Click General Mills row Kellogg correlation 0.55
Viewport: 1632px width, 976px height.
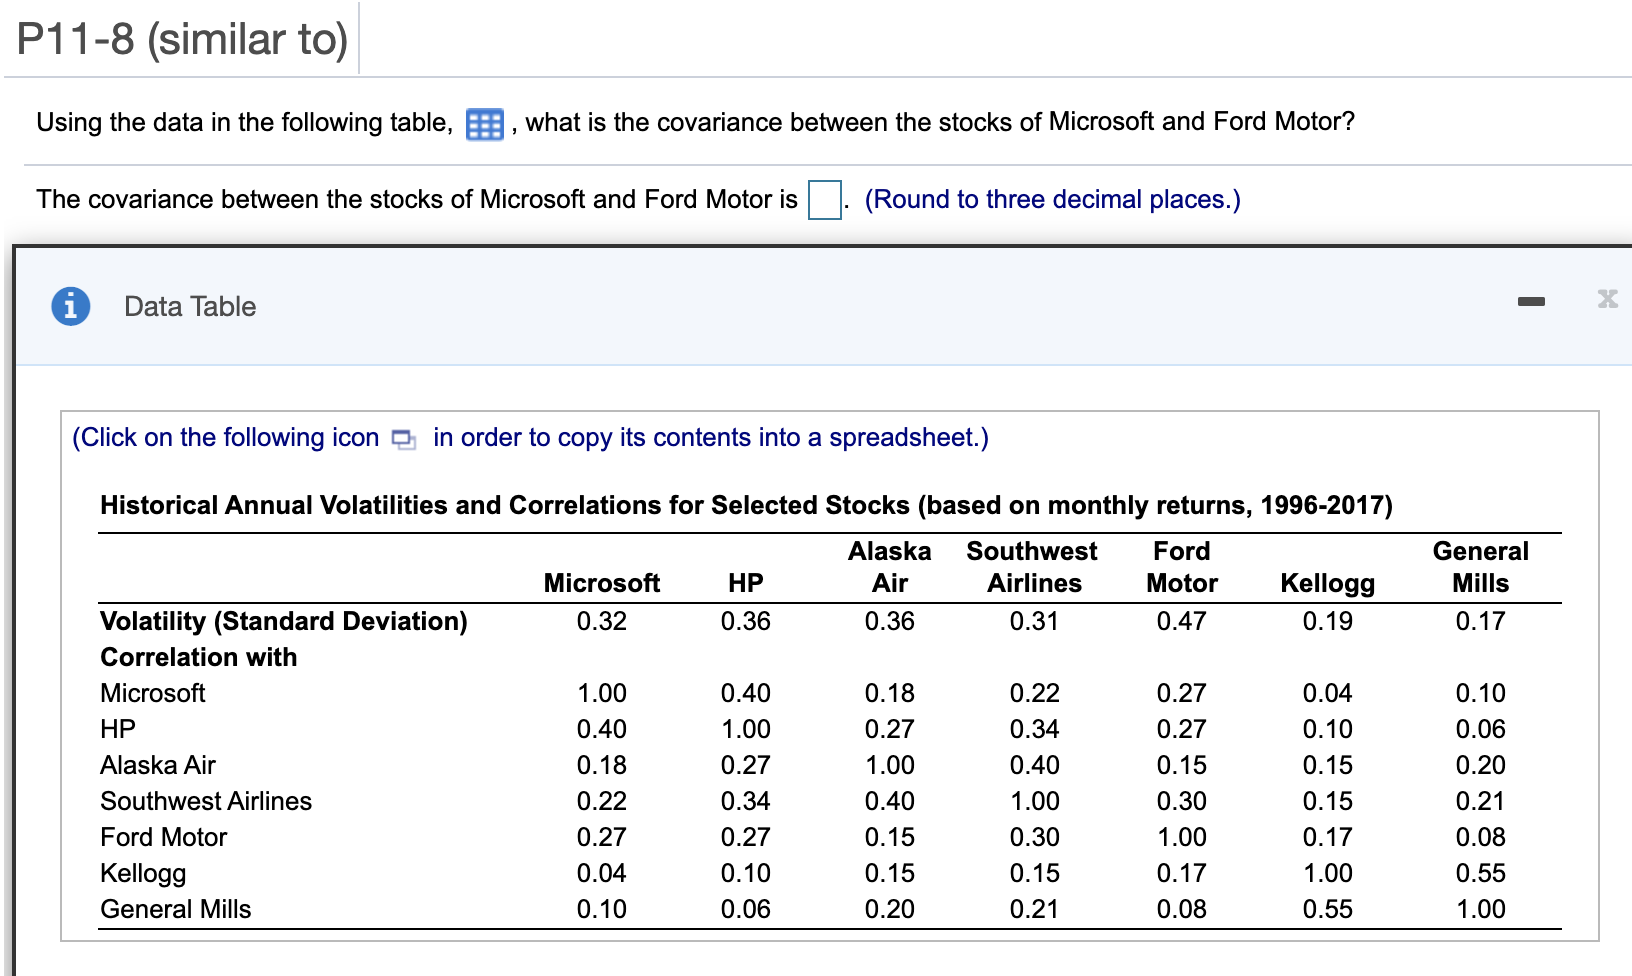(x=1328, y=909)
